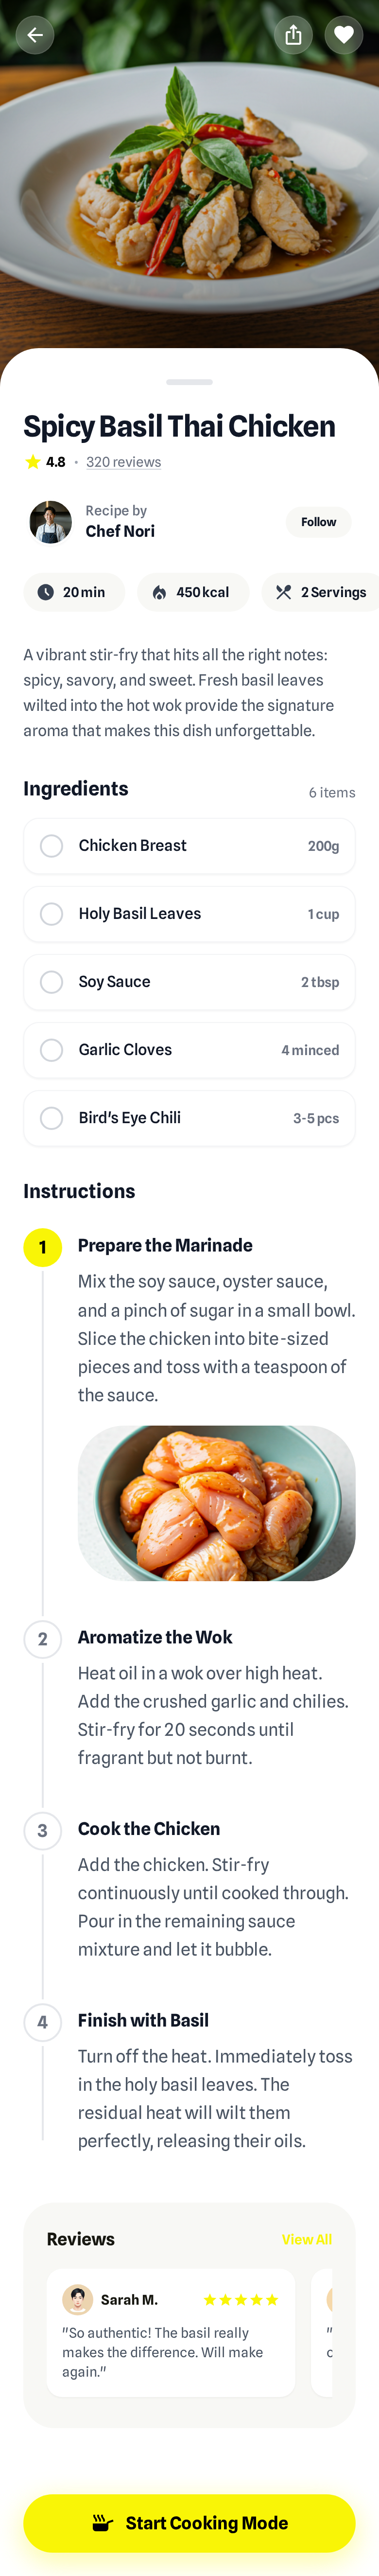Check off Holy Basil Leaves ingredient

tap(52, 914)
